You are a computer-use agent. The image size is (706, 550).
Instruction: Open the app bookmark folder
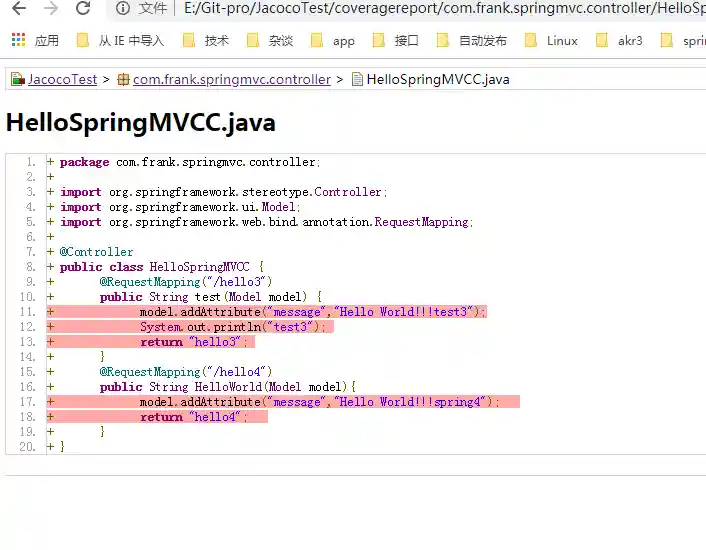[x=333, y=41]
